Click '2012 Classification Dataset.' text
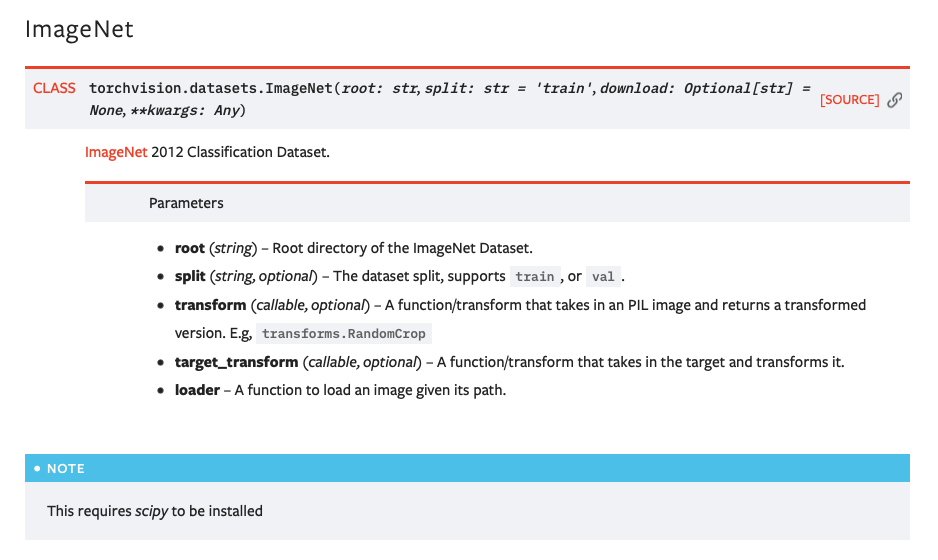This screenshot has height=560, width=938. point(240,152)
